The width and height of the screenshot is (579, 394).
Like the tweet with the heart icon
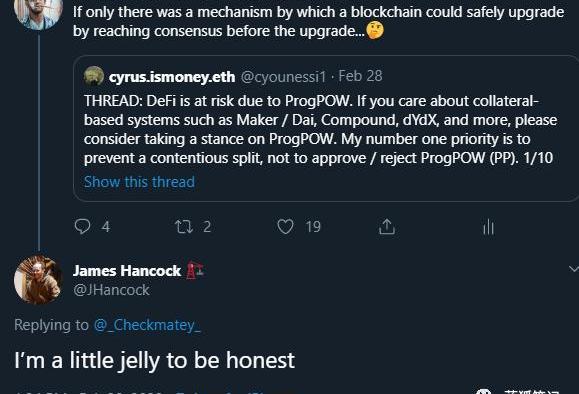[285, 227]
